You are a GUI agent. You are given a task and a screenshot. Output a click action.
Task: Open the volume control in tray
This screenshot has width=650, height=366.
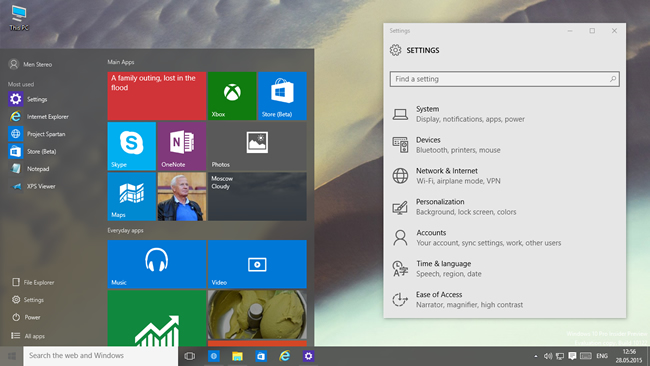[548, 356]
